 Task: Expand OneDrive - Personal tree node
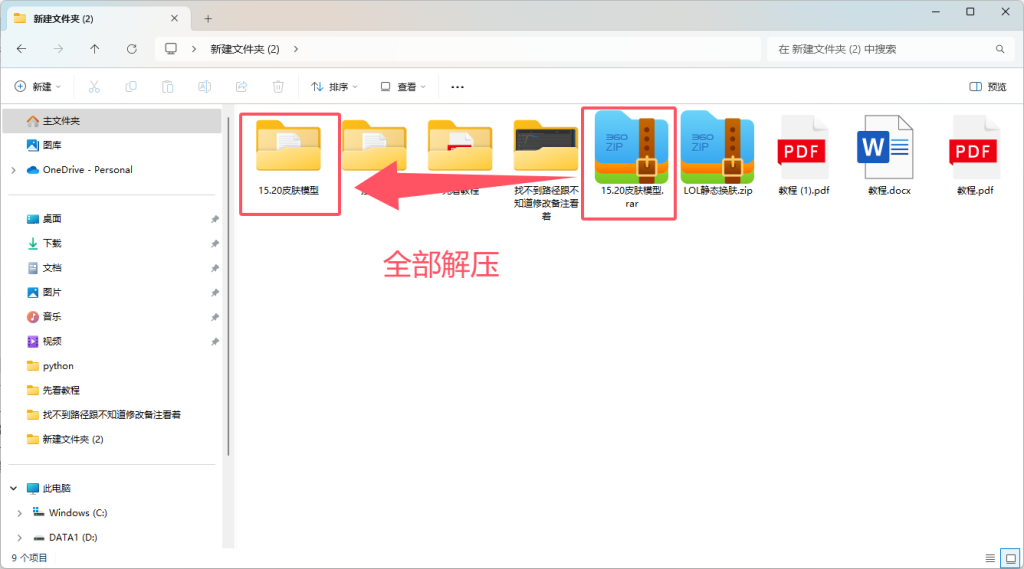[14, 170]
